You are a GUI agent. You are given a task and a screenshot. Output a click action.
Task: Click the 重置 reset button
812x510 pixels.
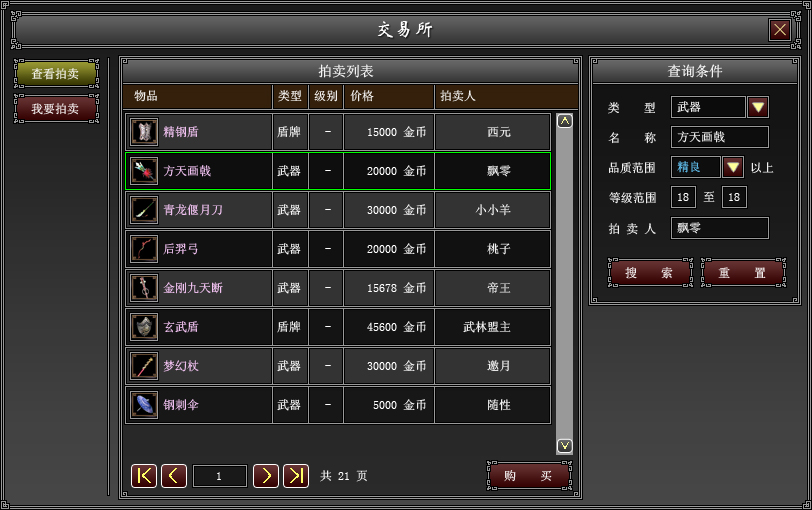point(742,273)
